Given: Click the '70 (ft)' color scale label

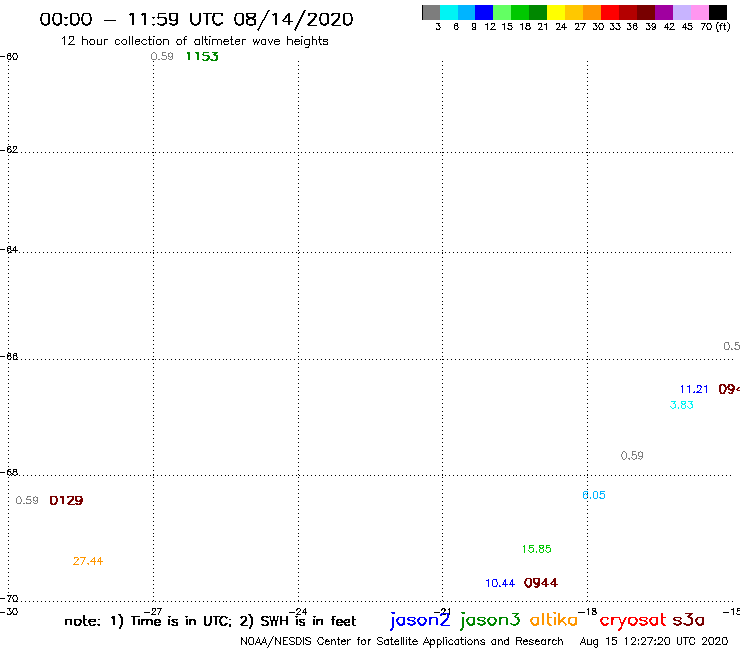Looking at the screenshot, I should pyautogui.click(x=715, y=27).
